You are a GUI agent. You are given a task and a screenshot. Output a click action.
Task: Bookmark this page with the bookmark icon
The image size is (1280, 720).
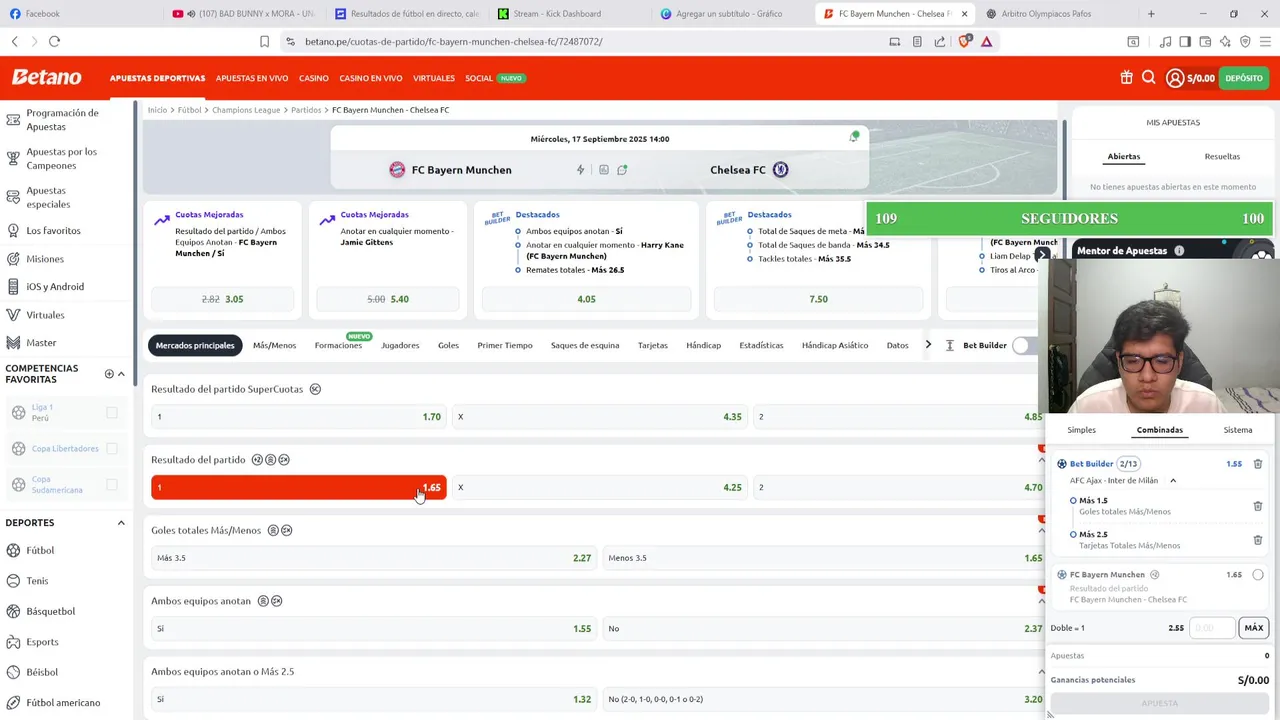264,41
